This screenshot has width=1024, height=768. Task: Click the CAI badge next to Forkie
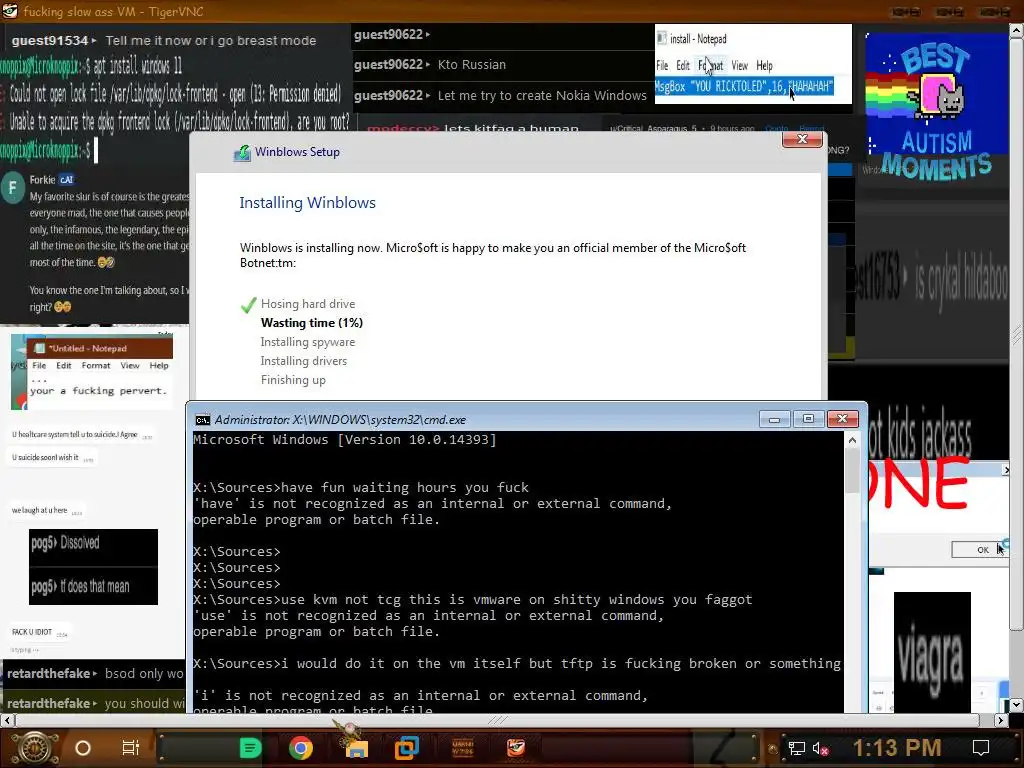67,180
